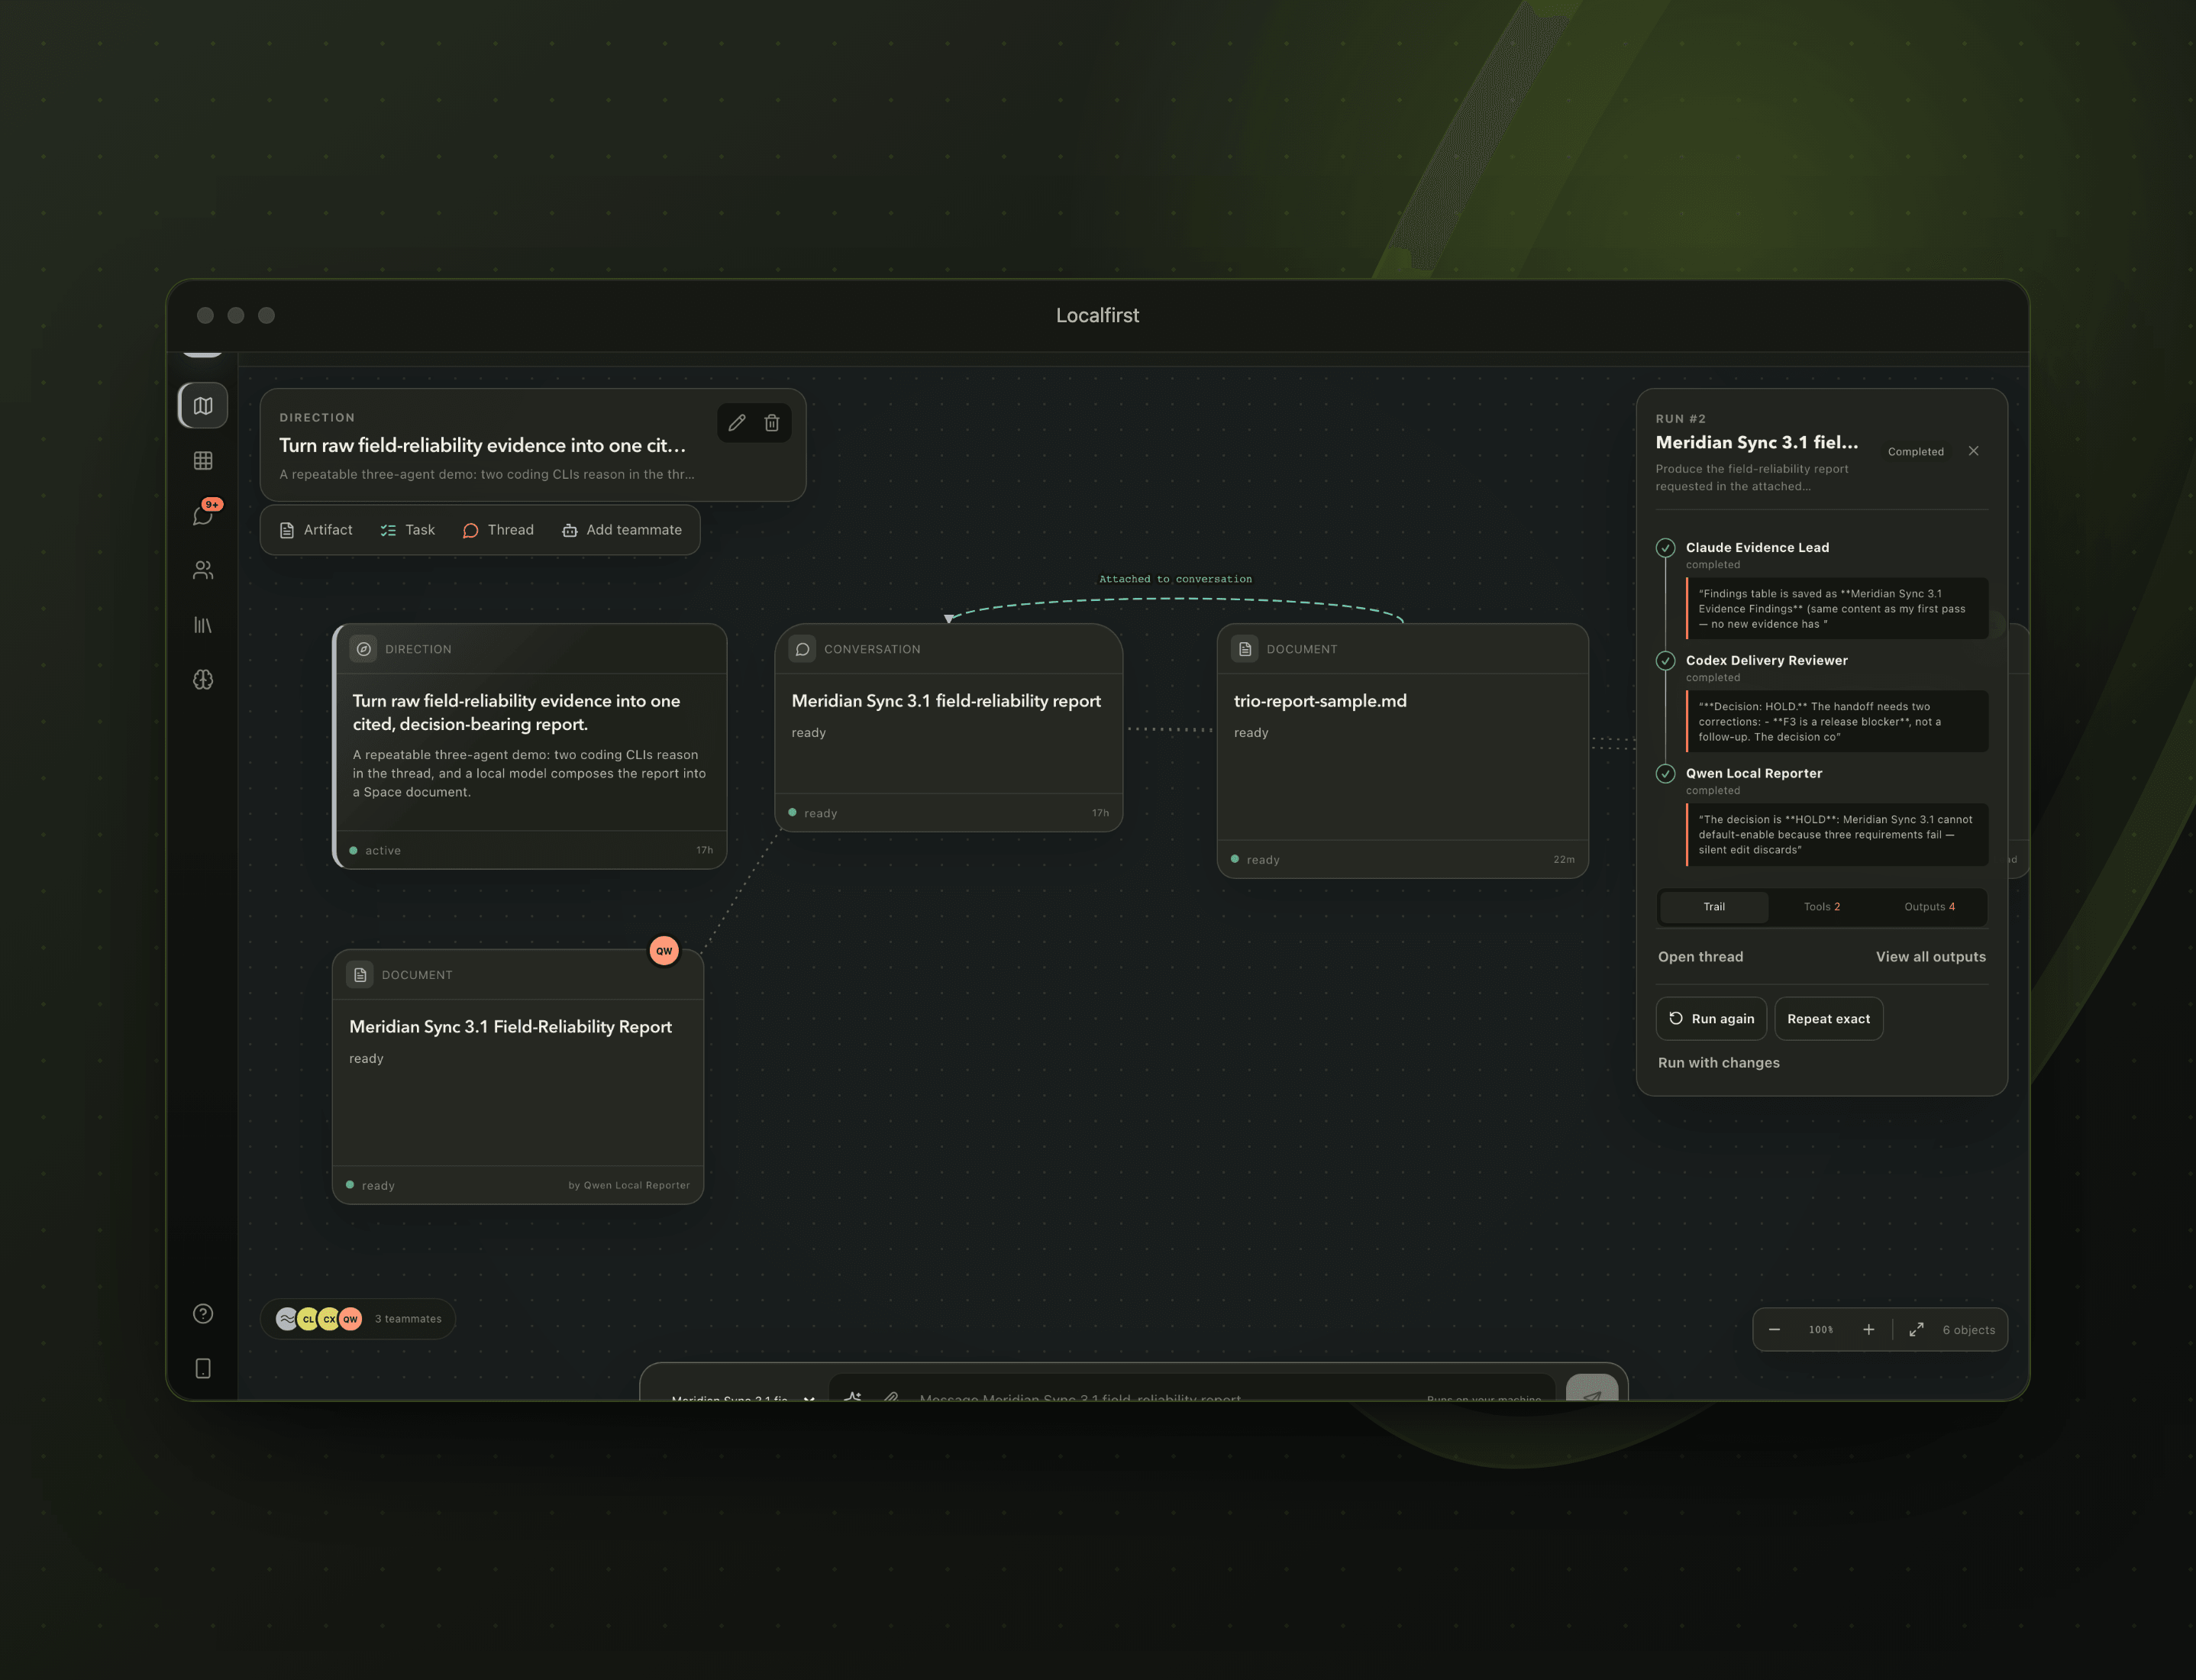Open the 3 teammates pill
Viewport: 2196px width, 1680px height.
pyautogui.click(x=358, y=1319)
